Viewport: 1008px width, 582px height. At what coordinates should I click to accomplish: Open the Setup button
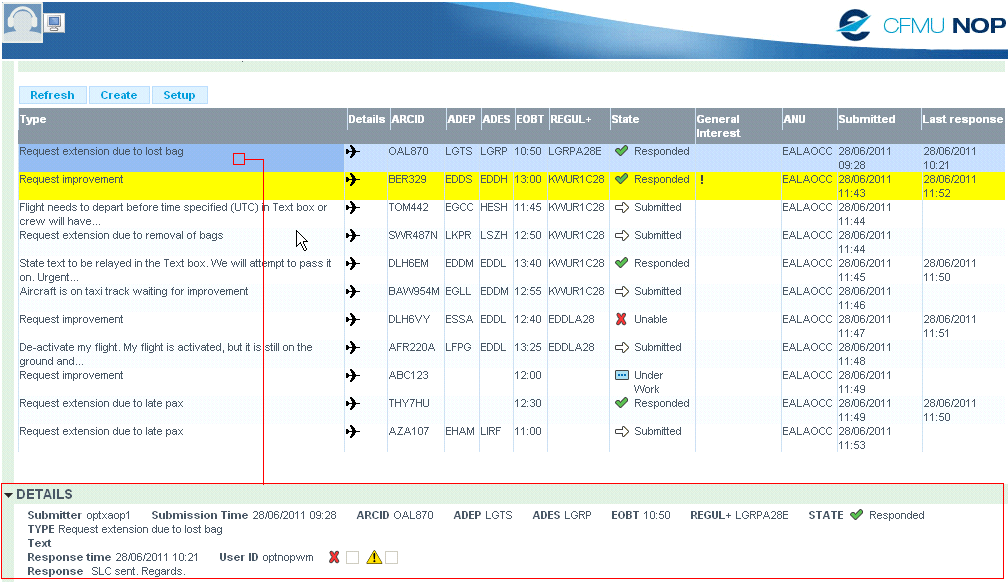click(179, 95)
